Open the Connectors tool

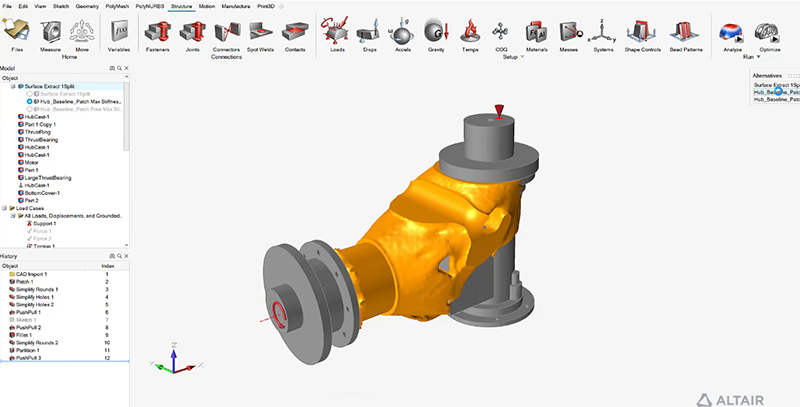tap(227, 36)
